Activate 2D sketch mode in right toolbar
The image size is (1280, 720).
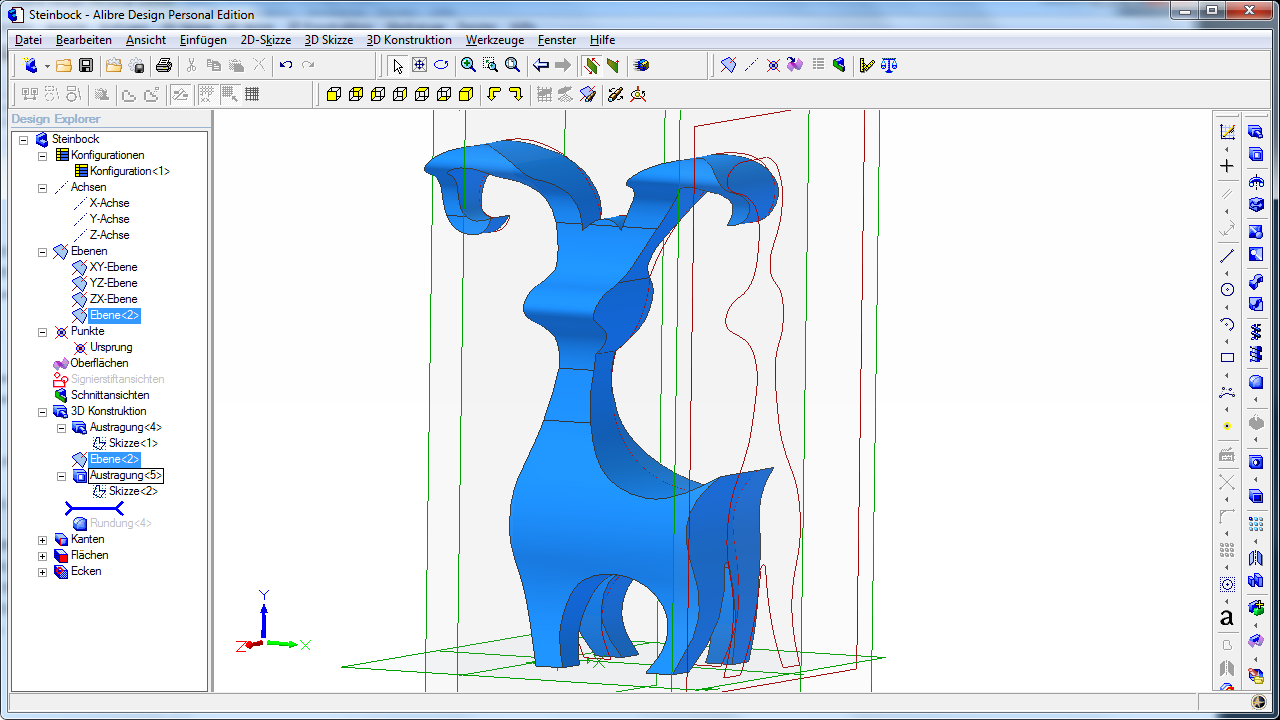click(x=1227, y=132)
